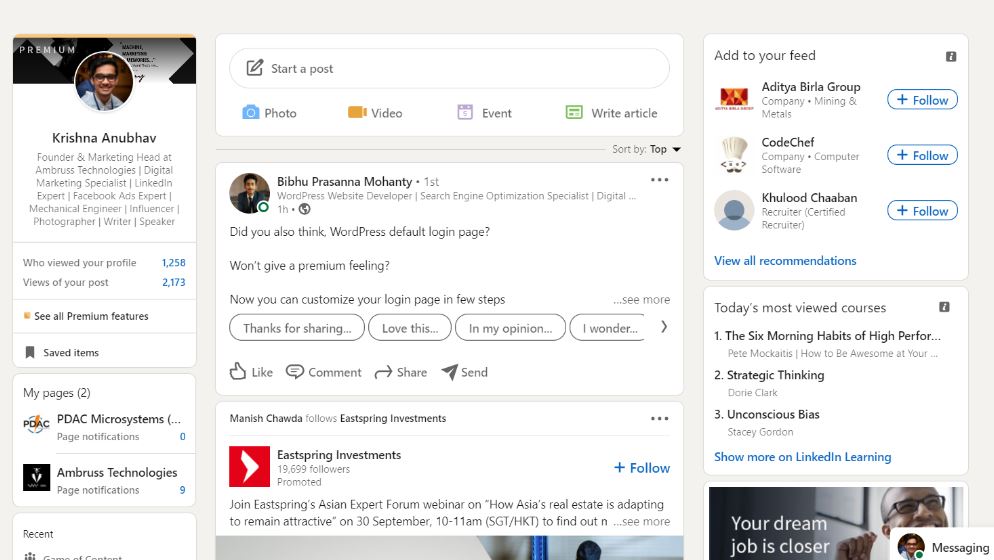Open Views of your post stats
Viewport: 994px width, 560px height.
point(104,282)
